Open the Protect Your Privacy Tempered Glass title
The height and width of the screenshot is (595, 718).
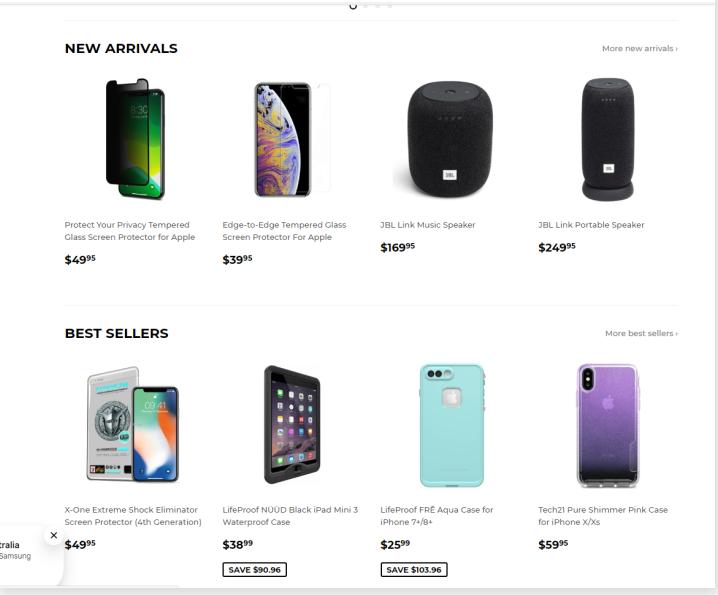coord(129,231)
